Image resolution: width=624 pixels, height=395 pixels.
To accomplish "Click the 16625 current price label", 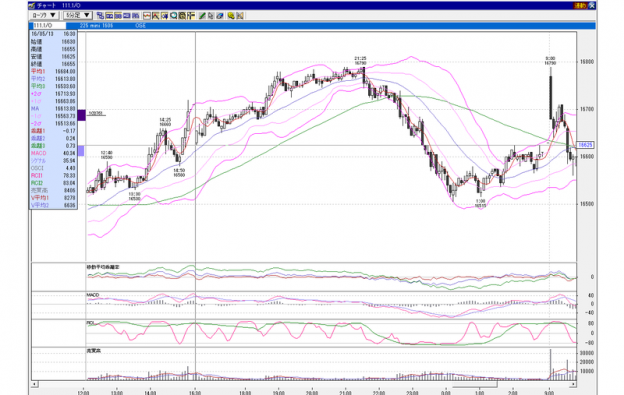I will coord(585,145).
